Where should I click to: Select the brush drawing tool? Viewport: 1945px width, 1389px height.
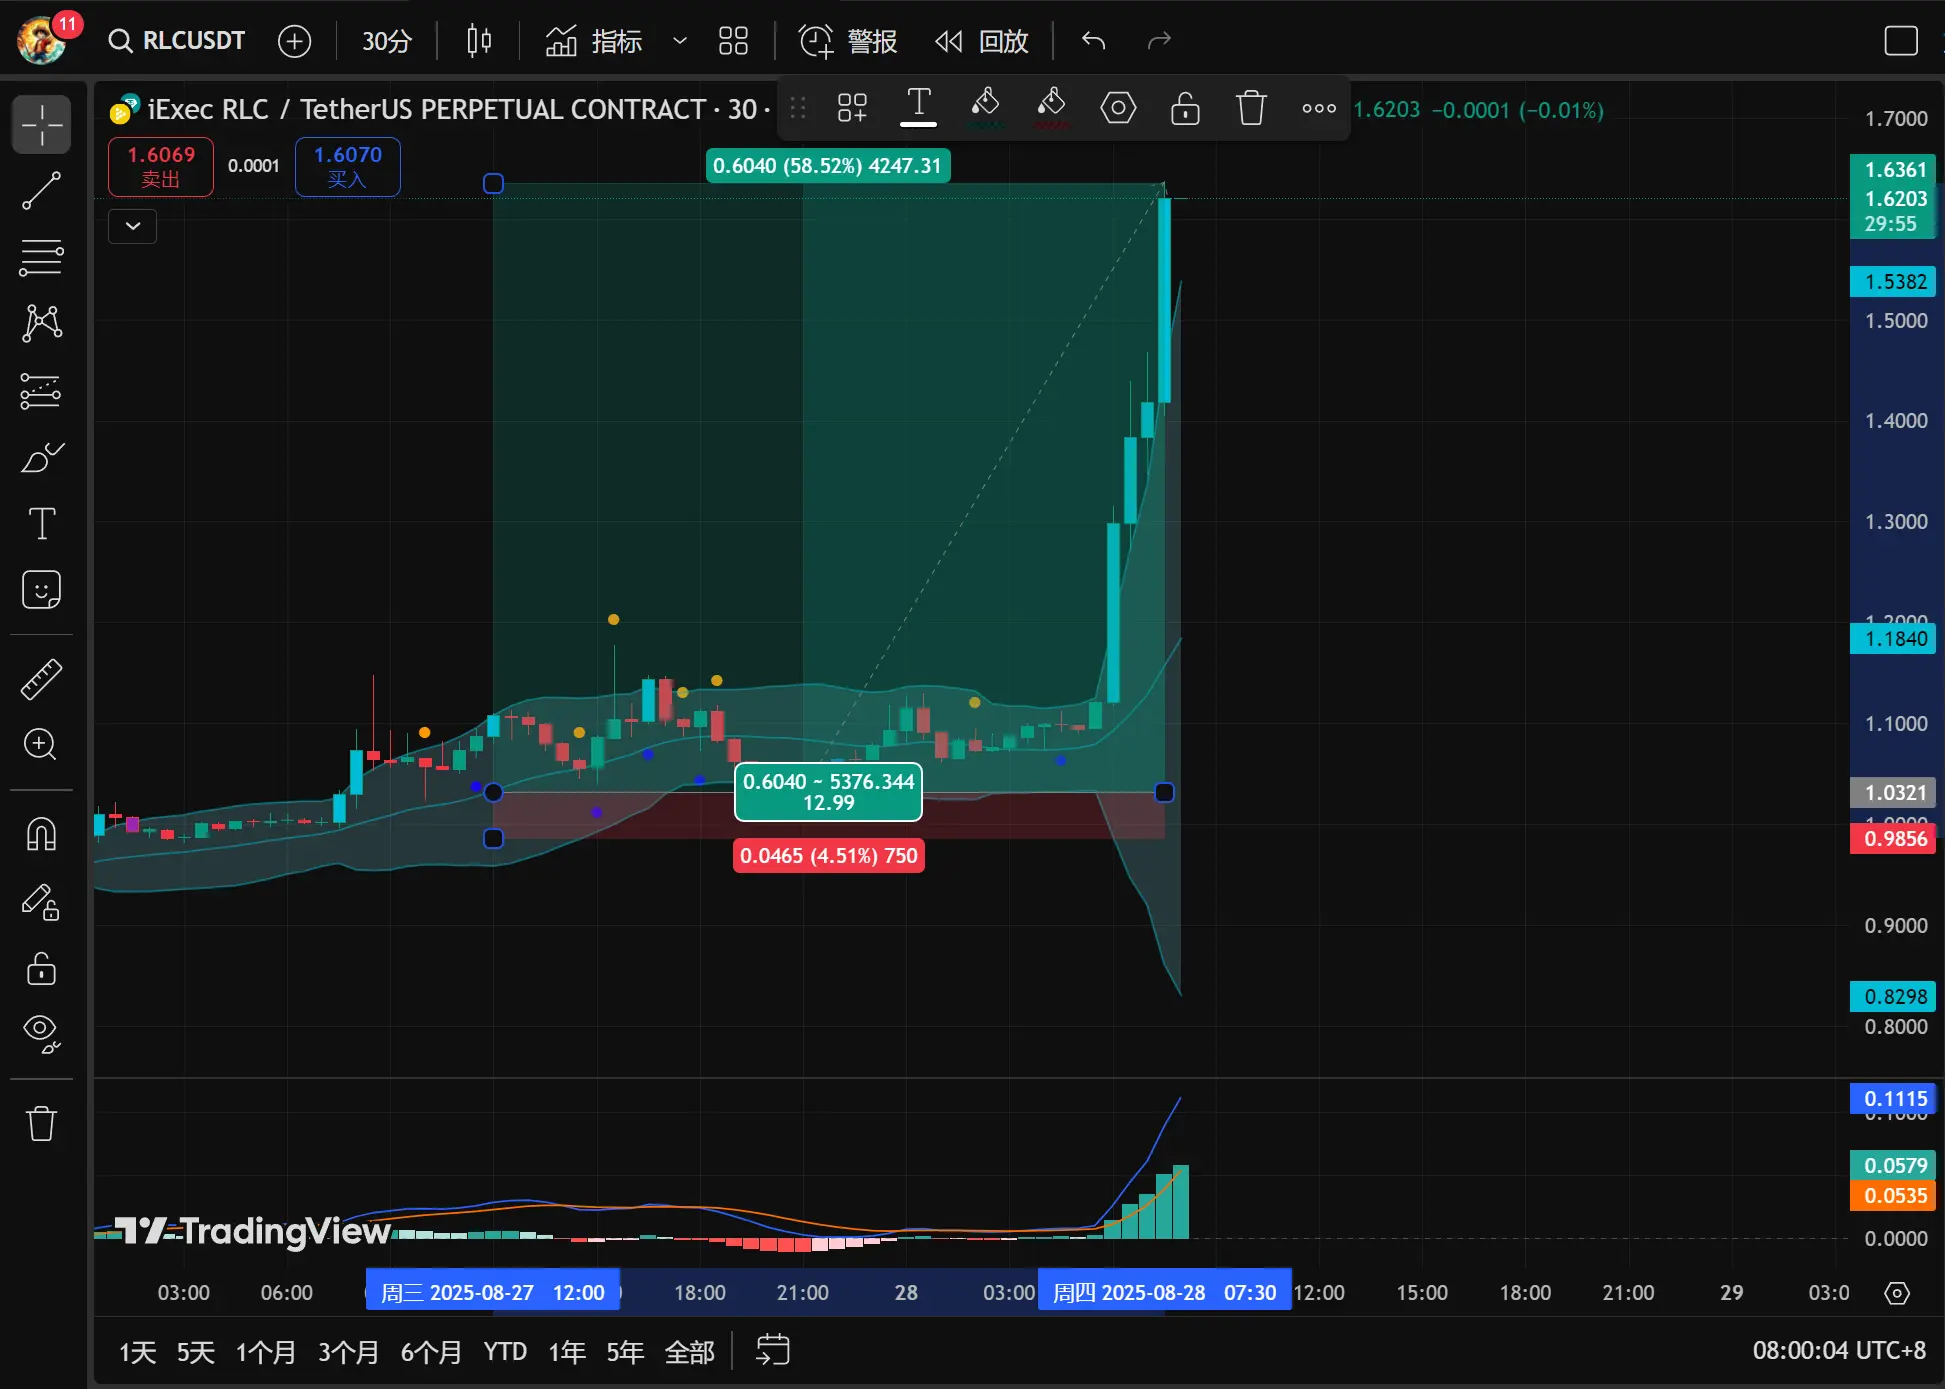coord(42,458)
